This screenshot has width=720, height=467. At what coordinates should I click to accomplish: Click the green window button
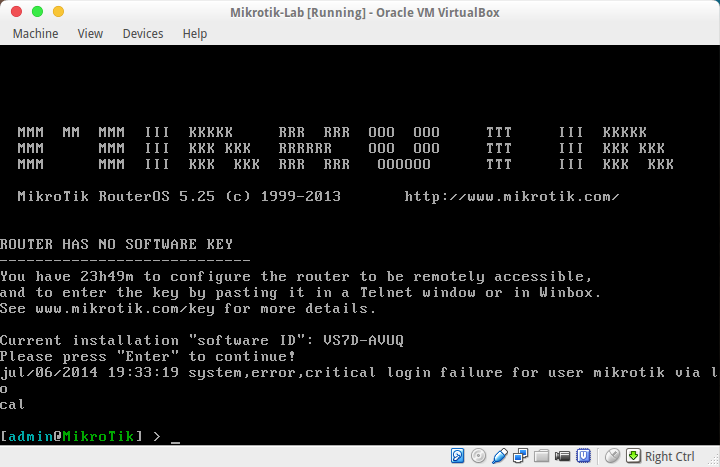point(38,12)
